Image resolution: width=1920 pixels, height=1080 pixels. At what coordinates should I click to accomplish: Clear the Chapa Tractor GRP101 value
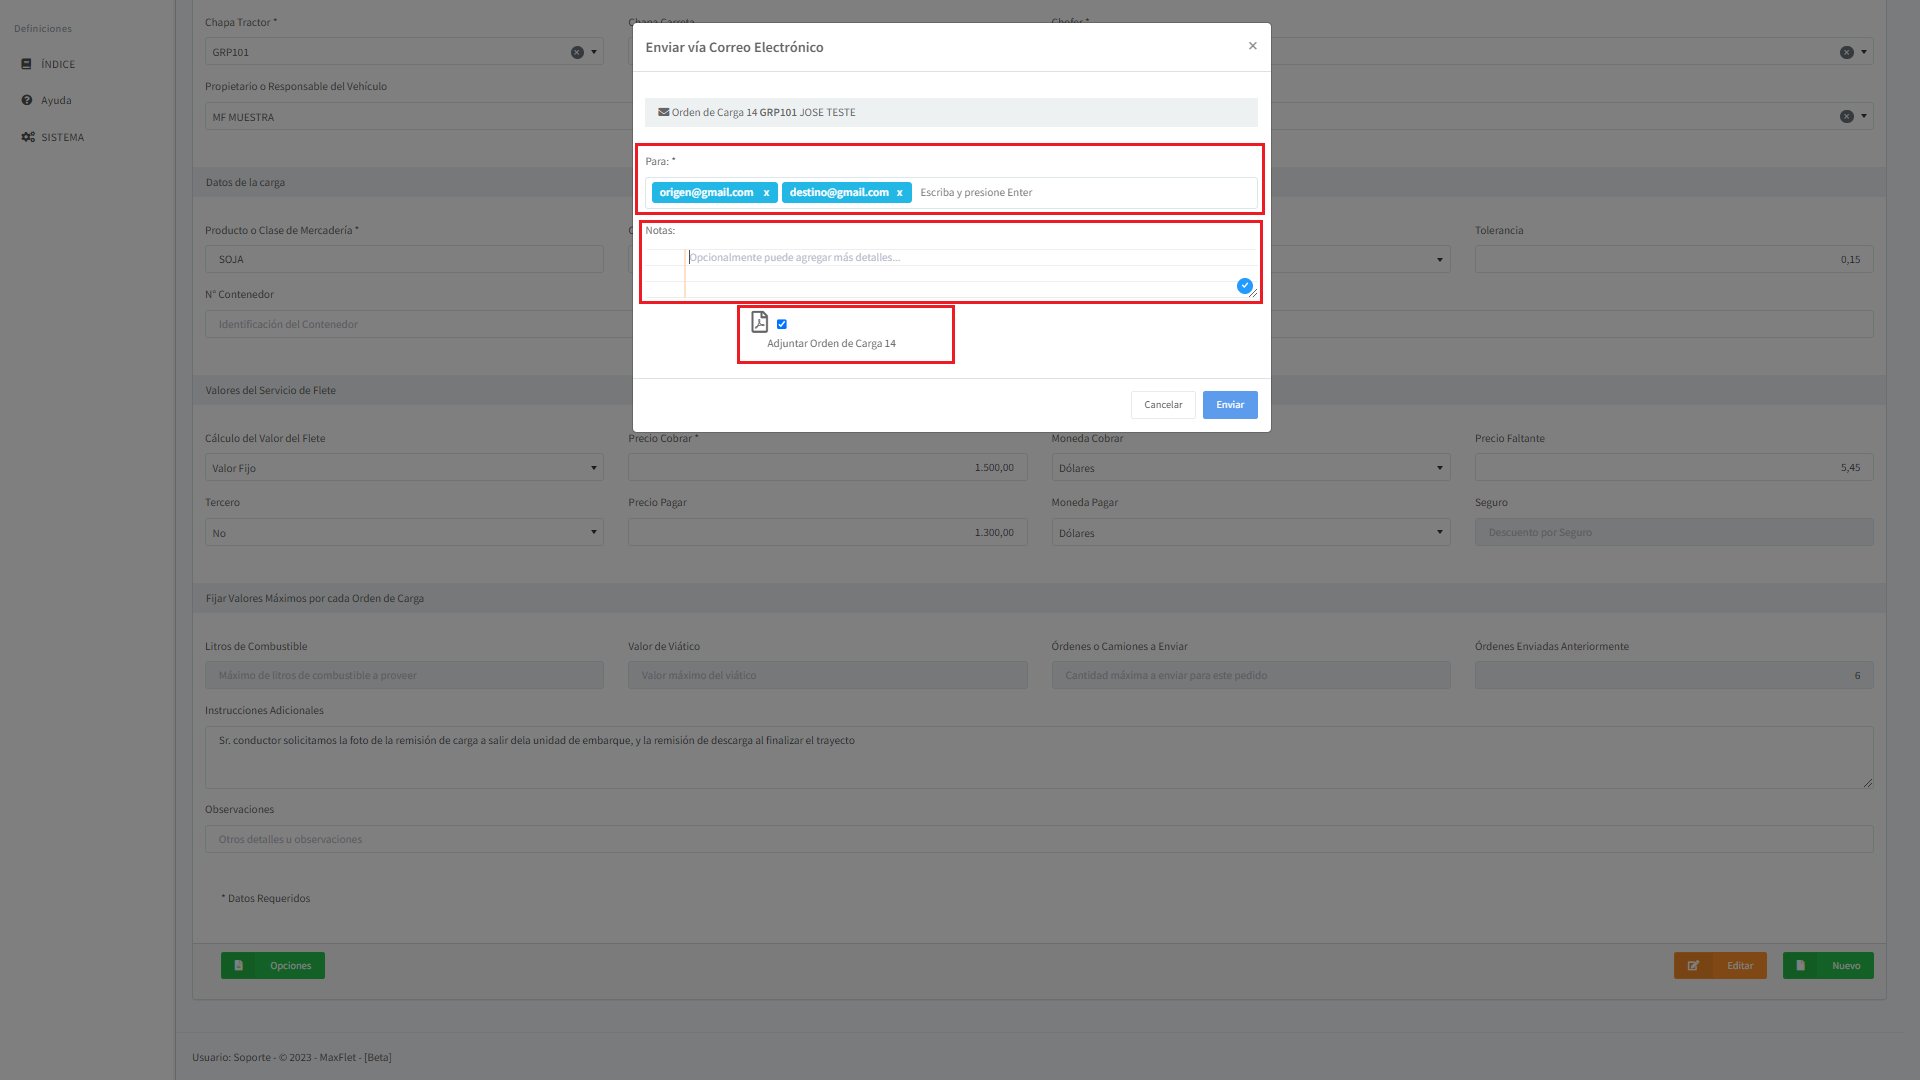click(x=577, y=52)
